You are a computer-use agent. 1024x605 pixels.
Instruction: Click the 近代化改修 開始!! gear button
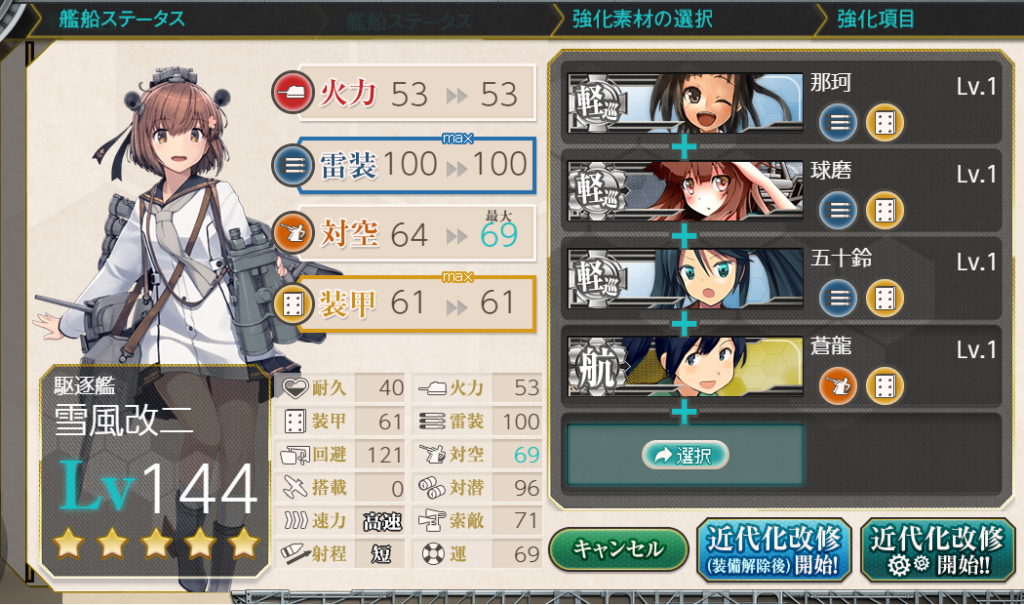(936, 549)
